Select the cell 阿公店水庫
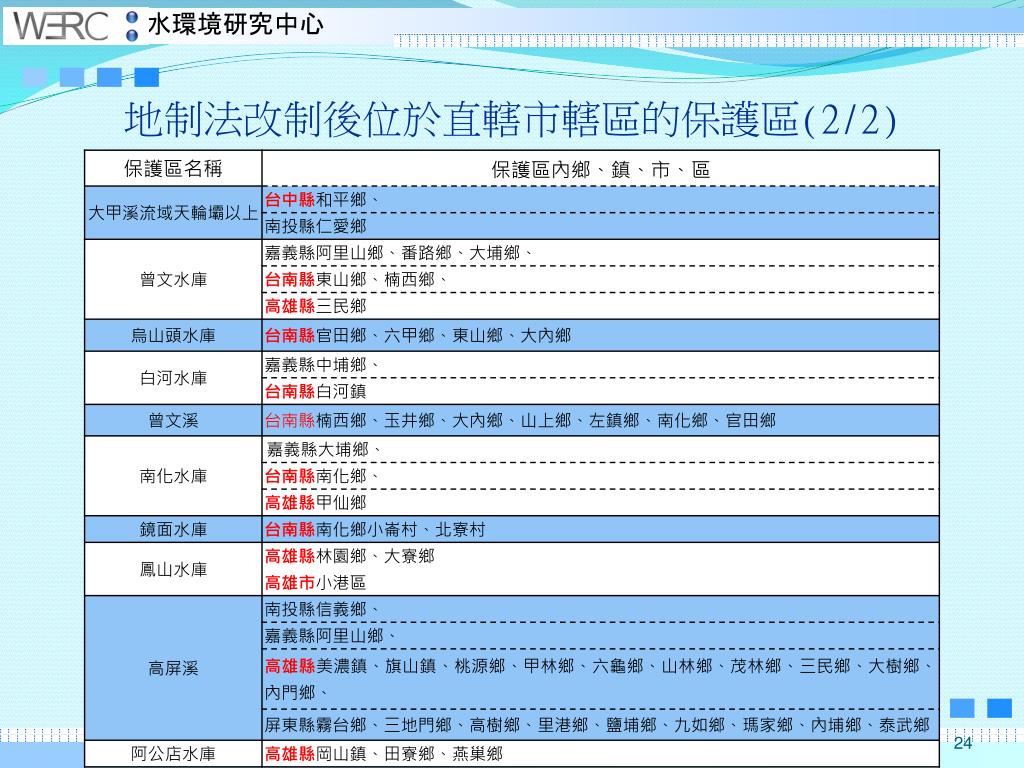Screen dimensions: 1024x768 (173, 754)
